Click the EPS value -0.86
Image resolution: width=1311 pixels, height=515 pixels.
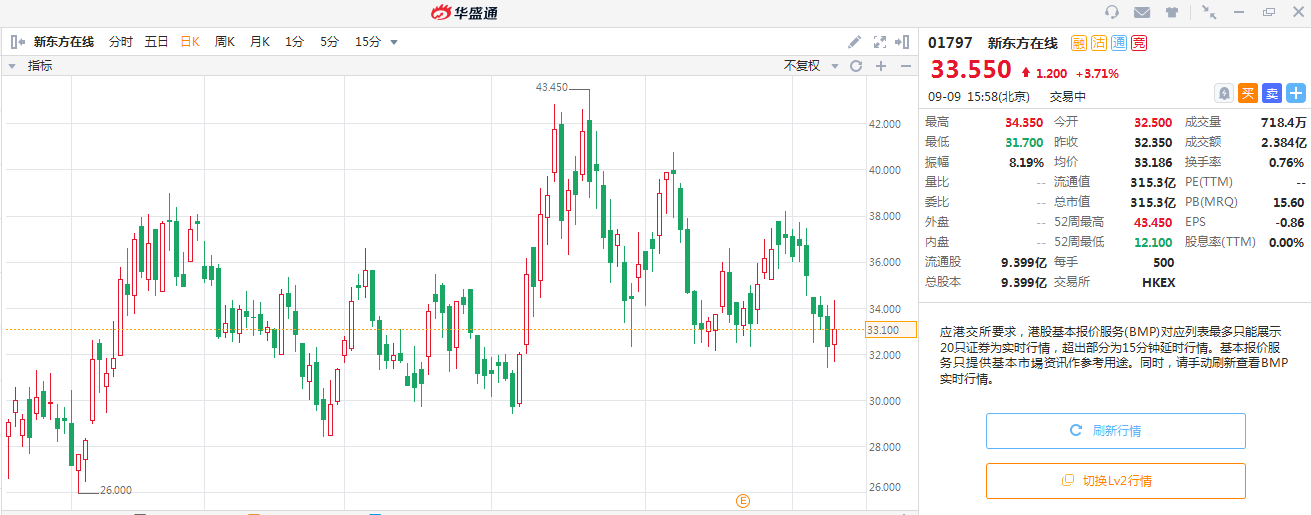1290,222
